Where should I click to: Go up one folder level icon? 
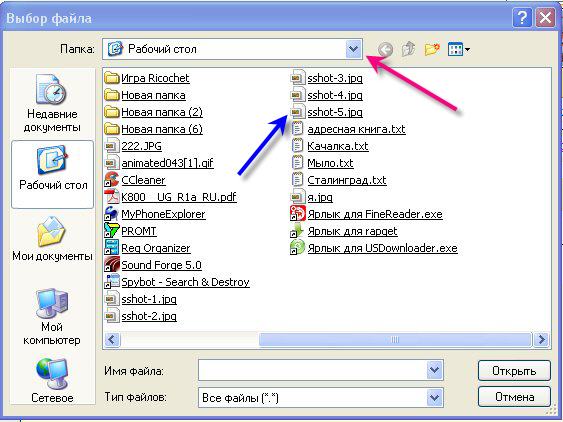tap(409, 49)
